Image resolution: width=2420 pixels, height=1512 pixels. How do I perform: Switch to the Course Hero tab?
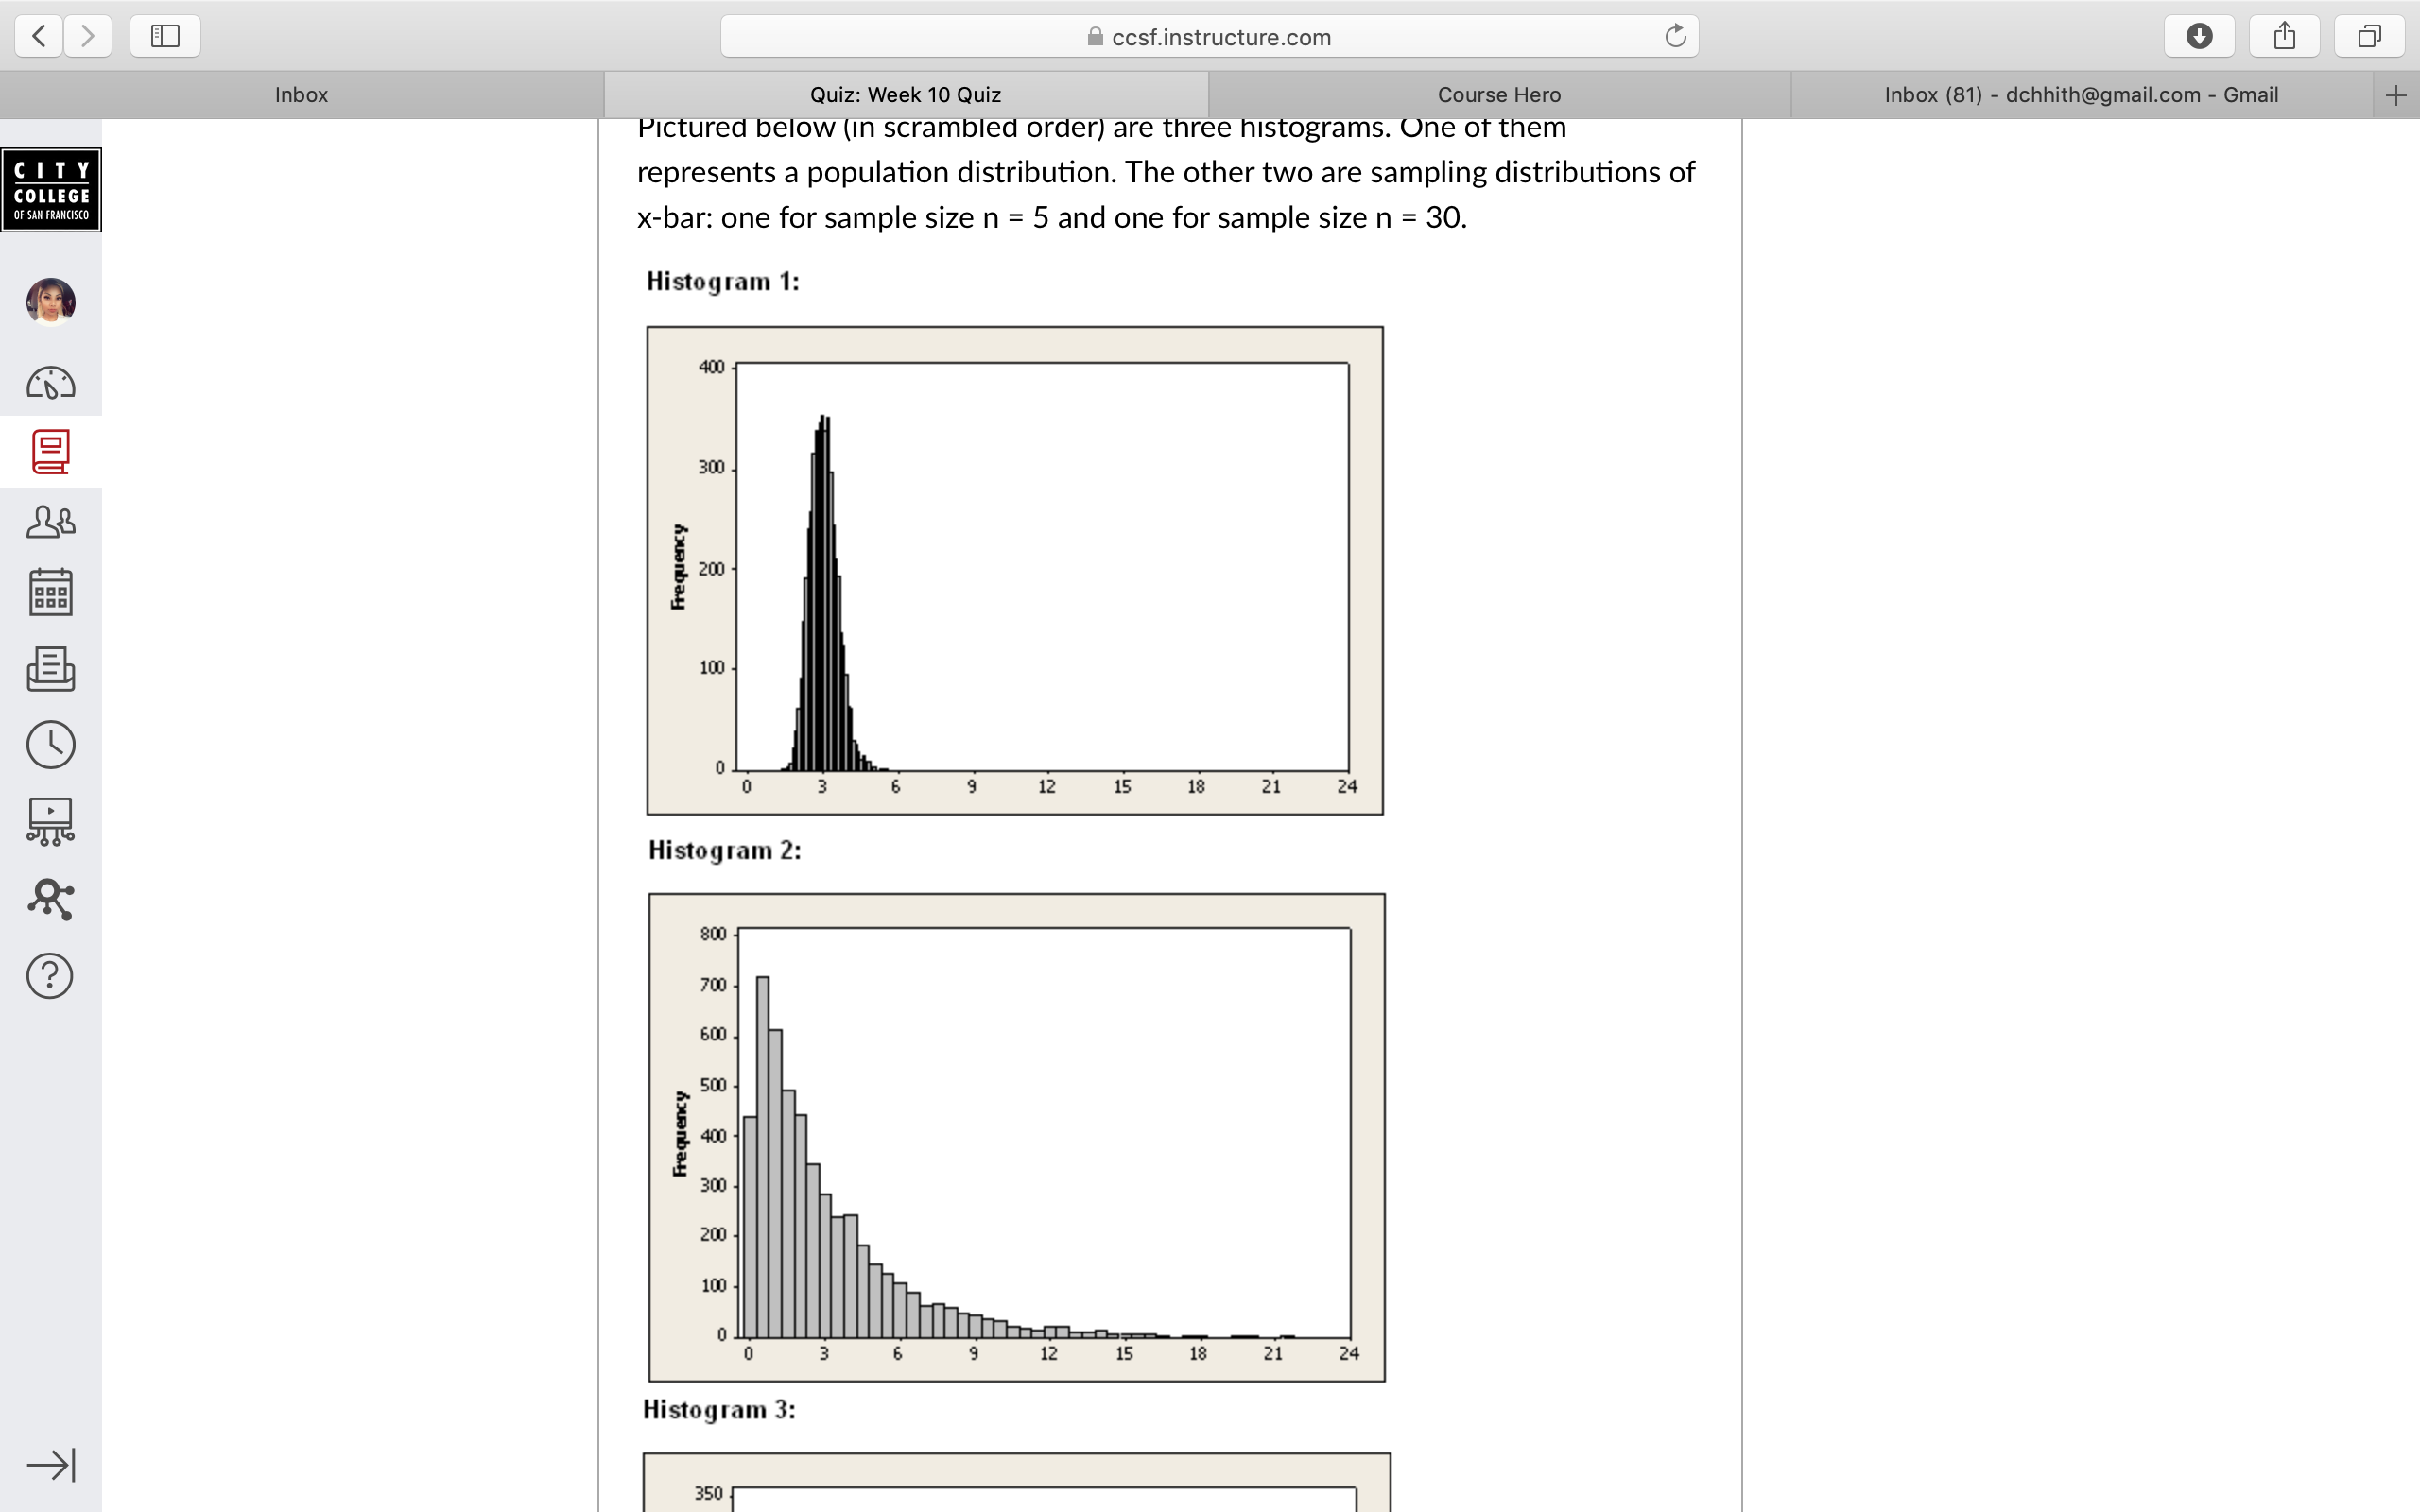click(1498, 94)
